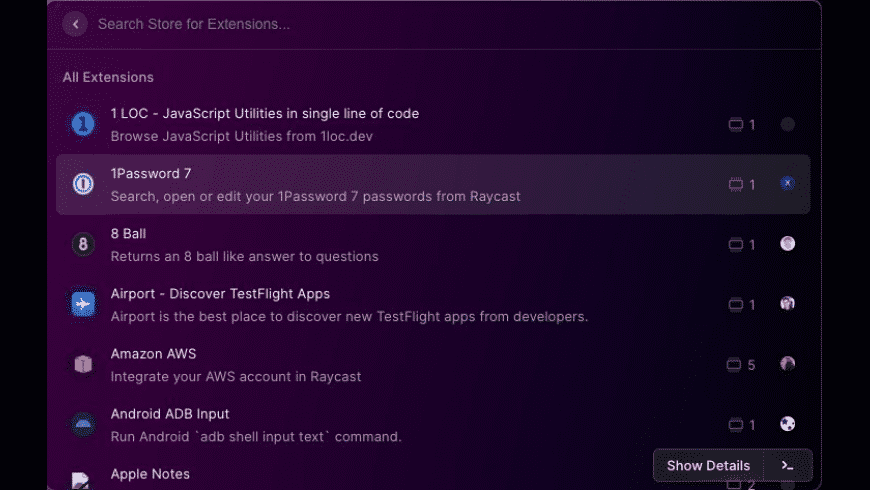Open the Amazon AWS extension row
The width and height of the screenshot is (870, 490).
[433, 365]
